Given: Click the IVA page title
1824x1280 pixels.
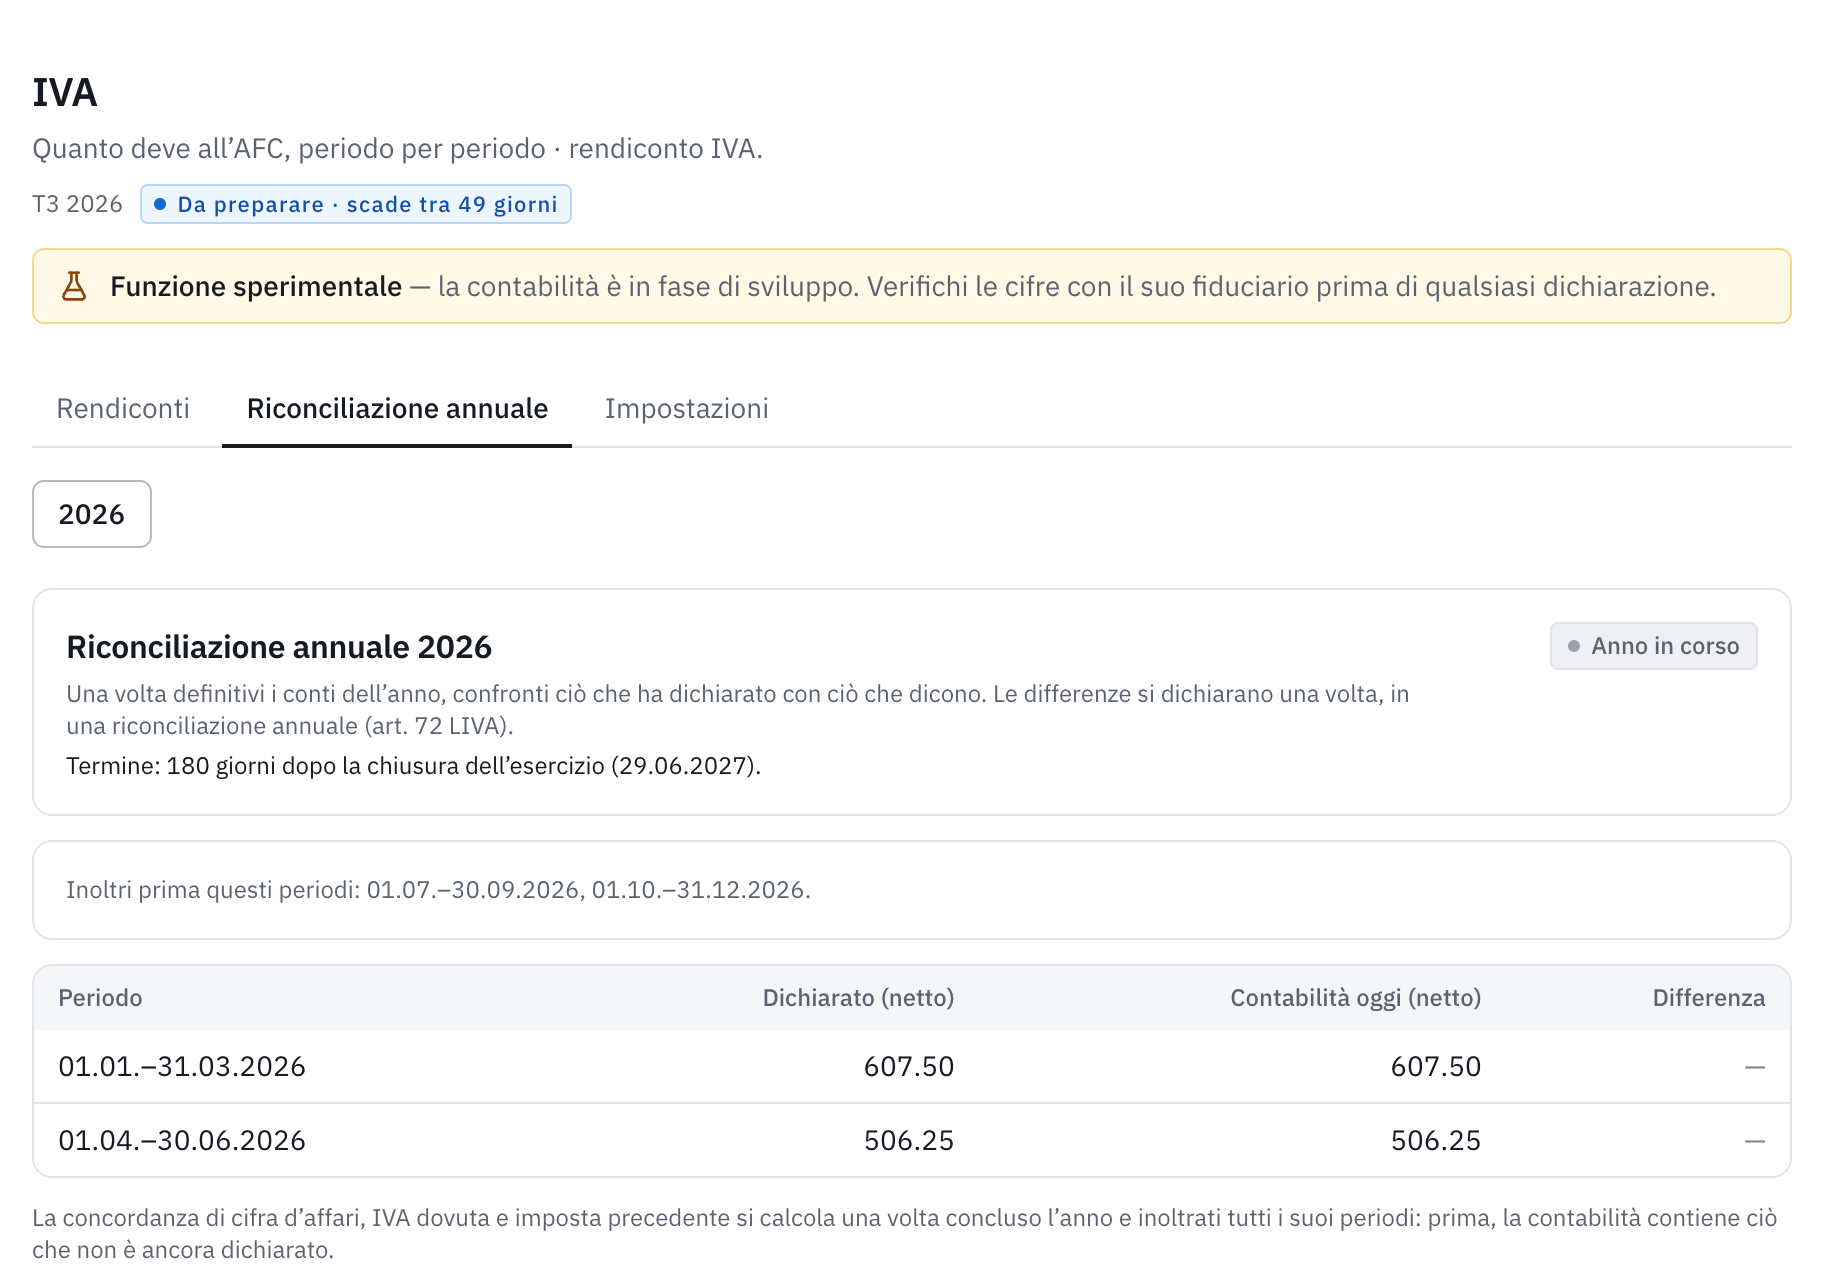Looking at the screenshot, I should (65, 93).
